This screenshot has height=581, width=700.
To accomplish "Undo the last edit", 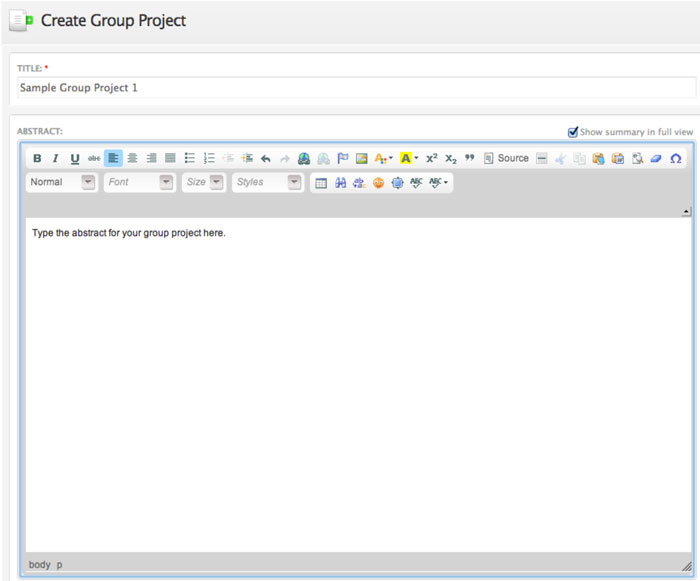I will pos(266,158).
